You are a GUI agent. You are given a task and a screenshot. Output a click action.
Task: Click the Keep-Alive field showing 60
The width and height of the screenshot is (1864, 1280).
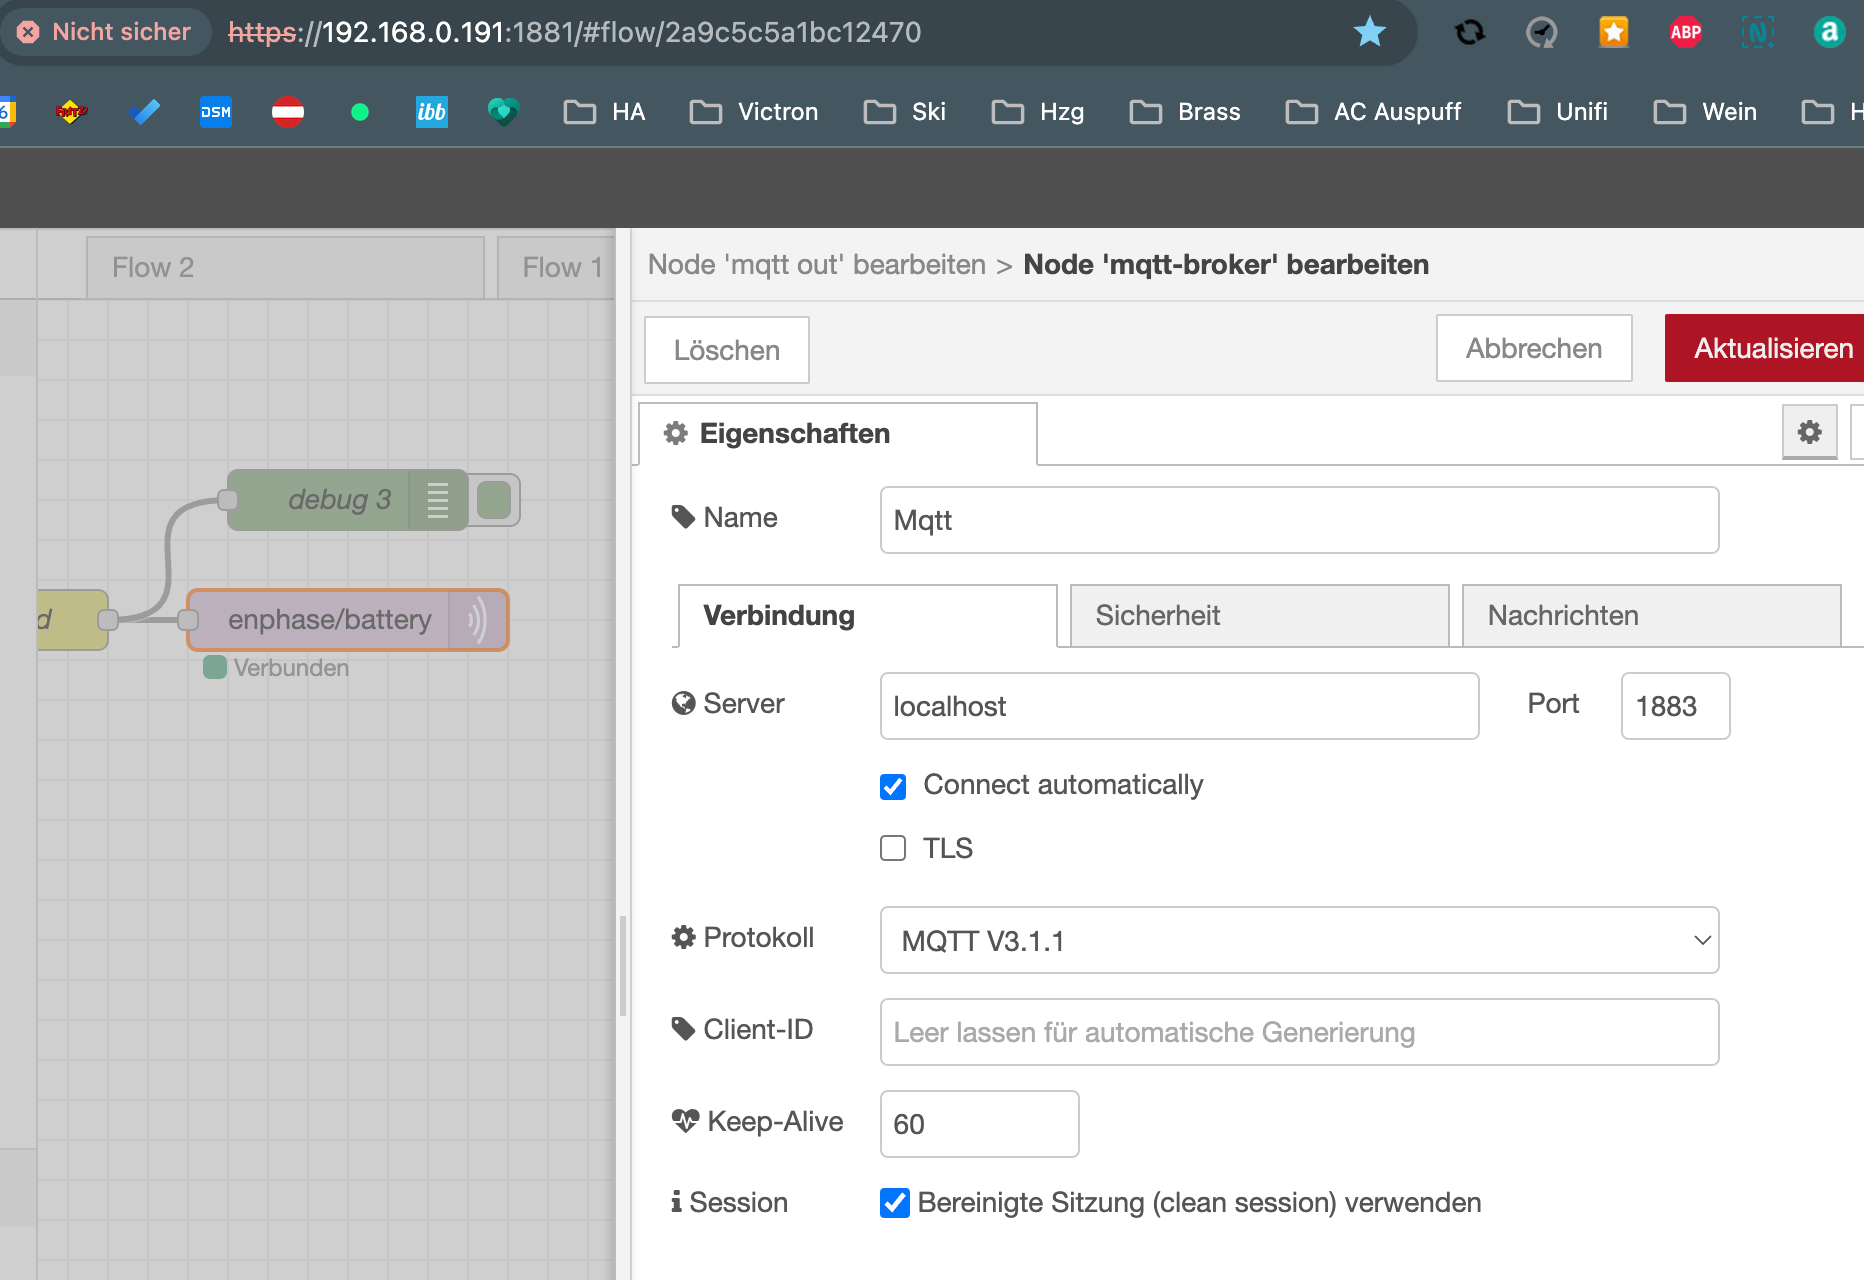click(x=979, y=1124)
